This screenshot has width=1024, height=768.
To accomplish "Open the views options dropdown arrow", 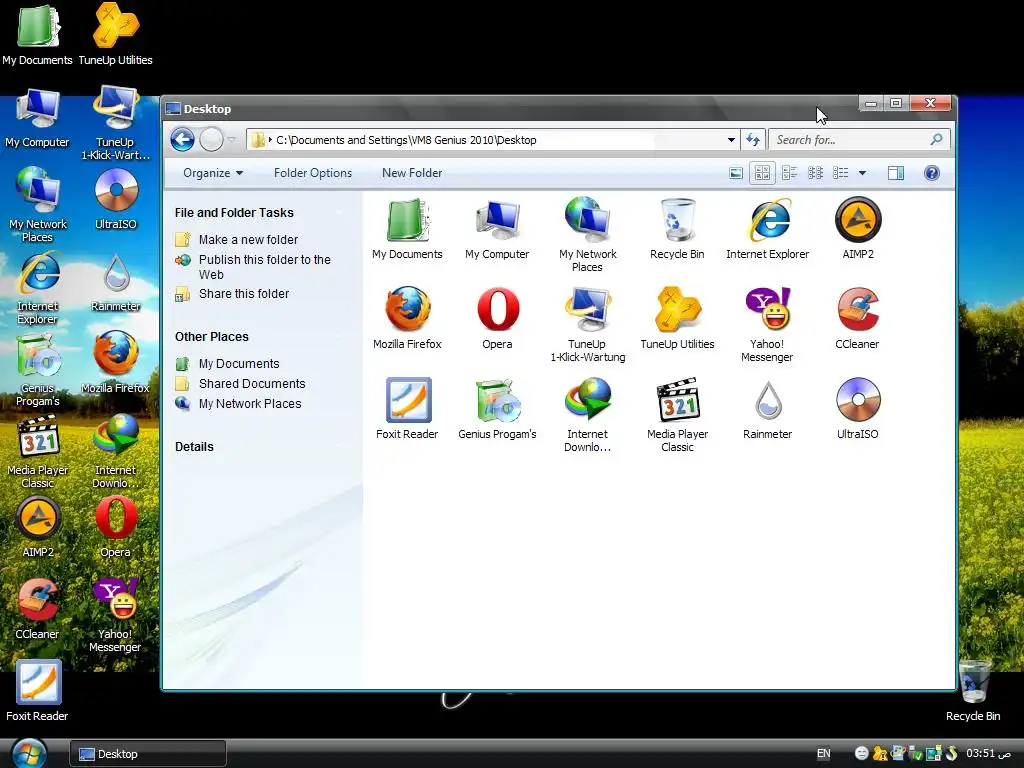I will click(x=862, y=173).
